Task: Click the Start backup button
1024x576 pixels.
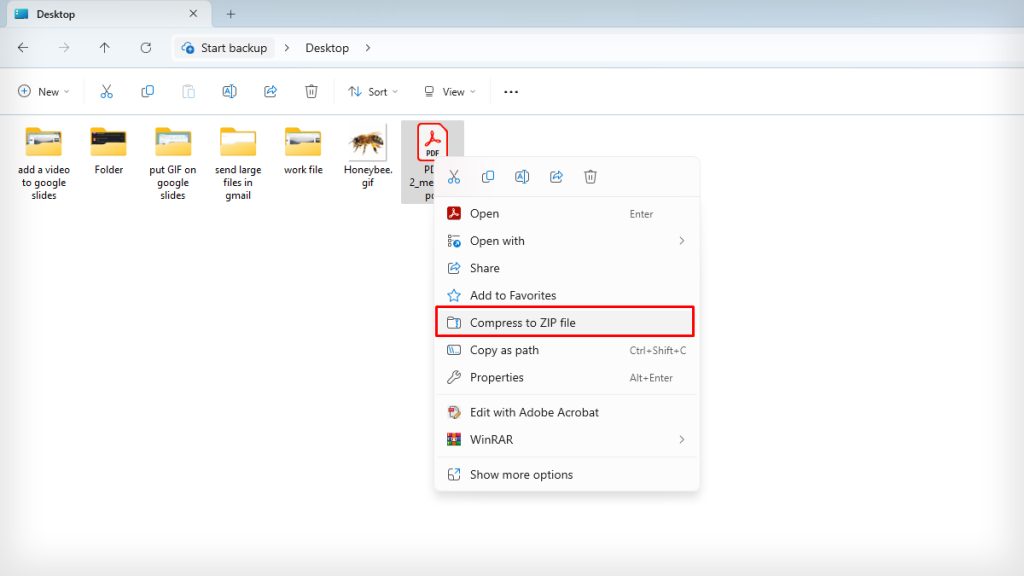Action: pyautogui.click(x=224, y=47)
